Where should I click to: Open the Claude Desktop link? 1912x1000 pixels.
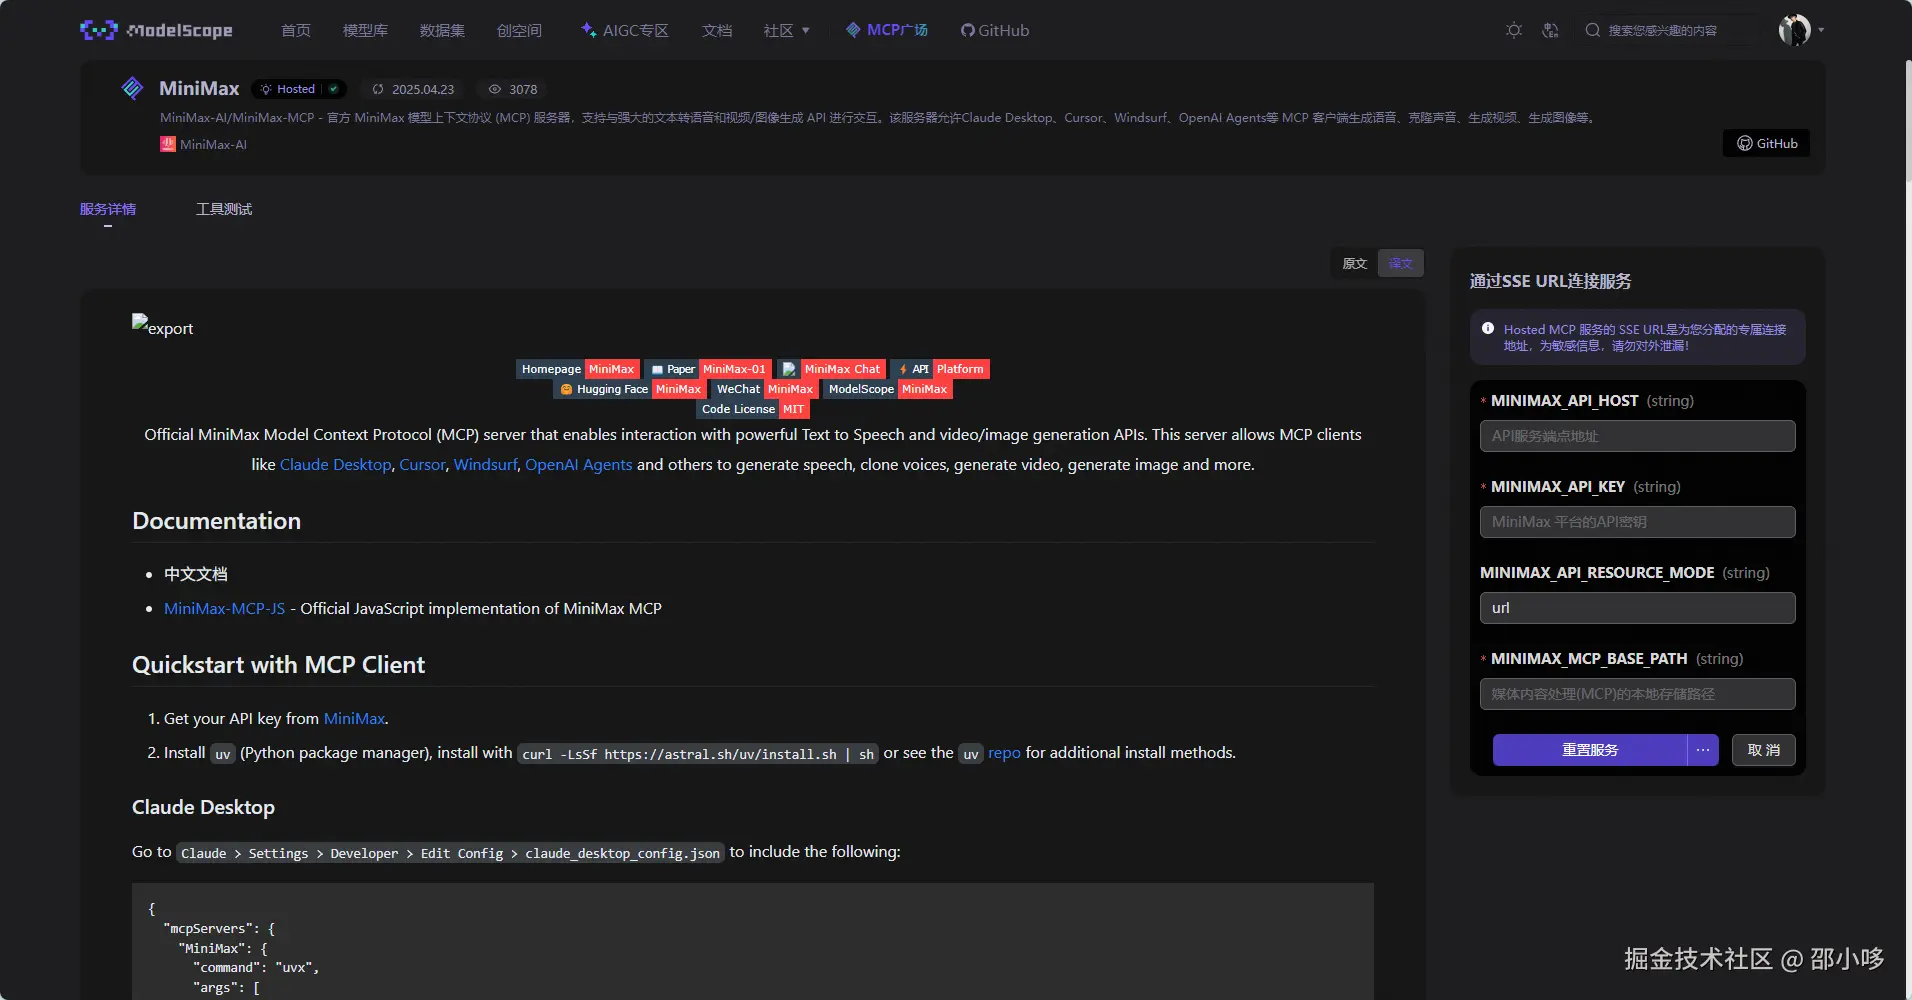[336, 464]
